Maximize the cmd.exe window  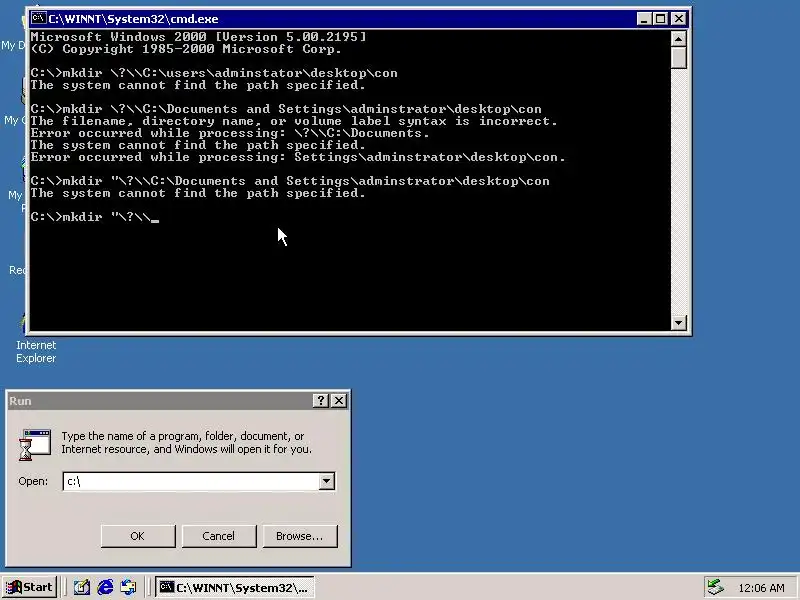(660, 19)
